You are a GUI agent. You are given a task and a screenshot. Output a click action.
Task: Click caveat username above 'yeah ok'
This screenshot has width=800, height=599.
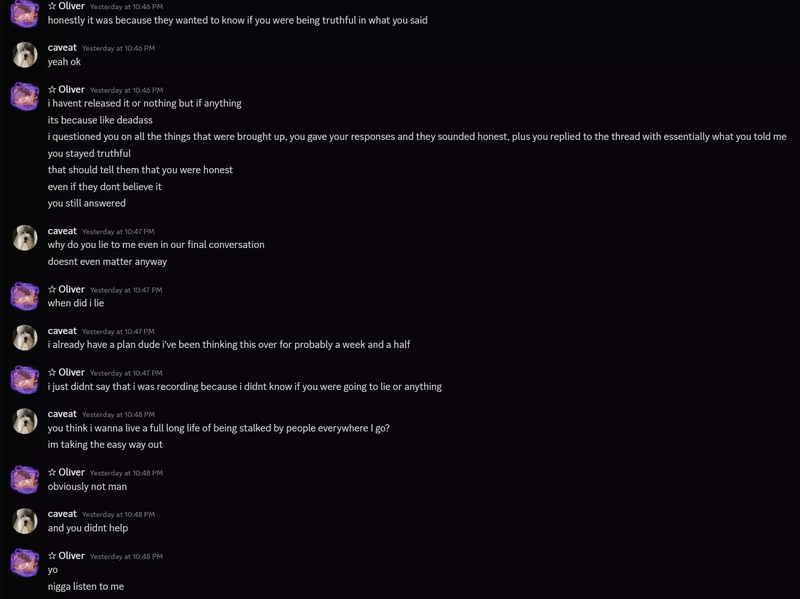point(62,48)
